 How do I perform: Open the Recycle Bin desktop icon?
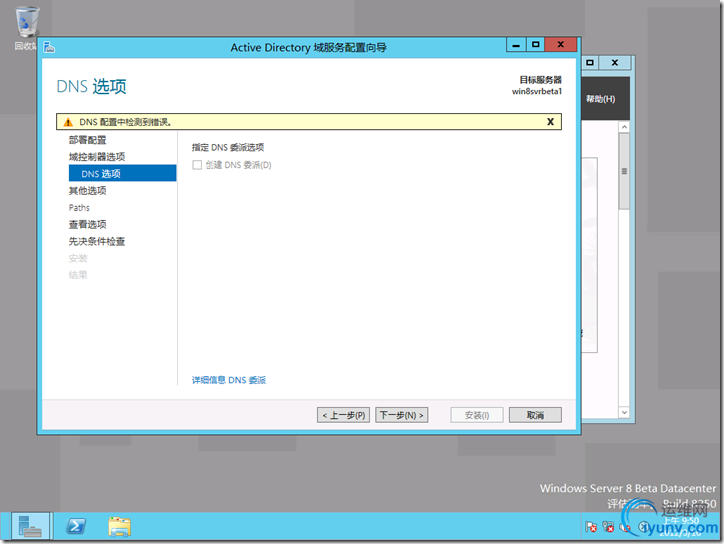(x=27, y=27)
